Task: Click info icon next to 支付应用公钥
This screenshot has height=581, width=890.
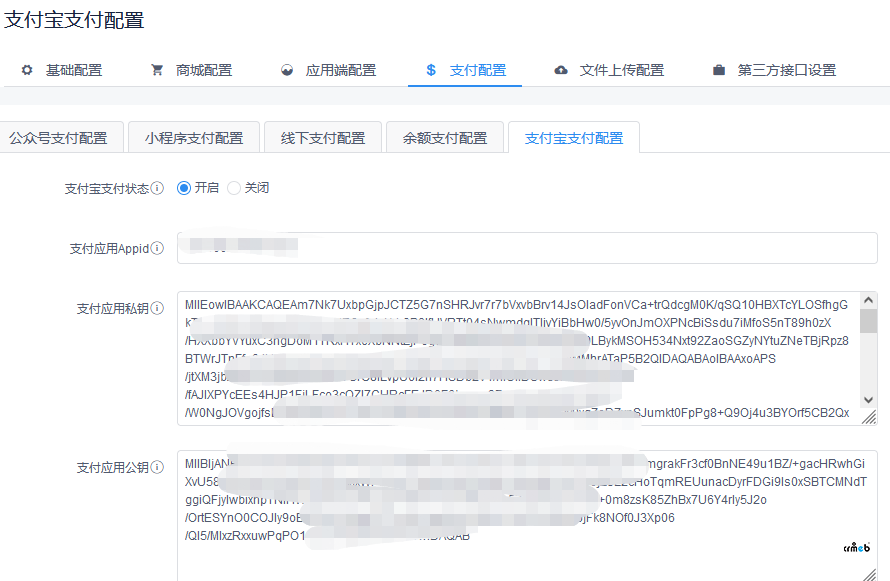Action: 157,467
